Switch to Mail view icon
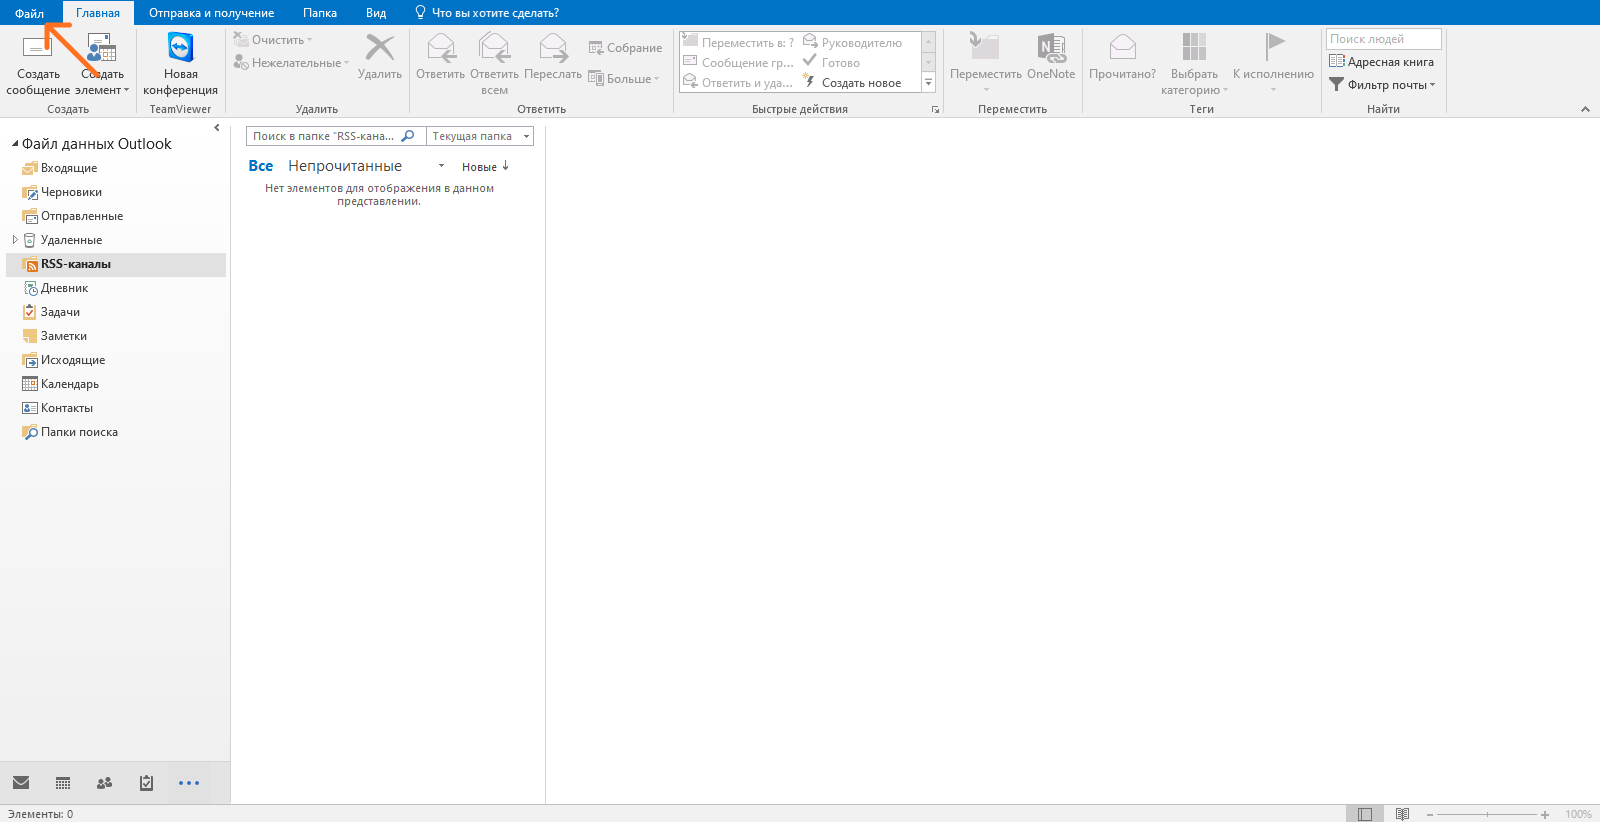The image size is (1600, 822). tap(21, 783)
